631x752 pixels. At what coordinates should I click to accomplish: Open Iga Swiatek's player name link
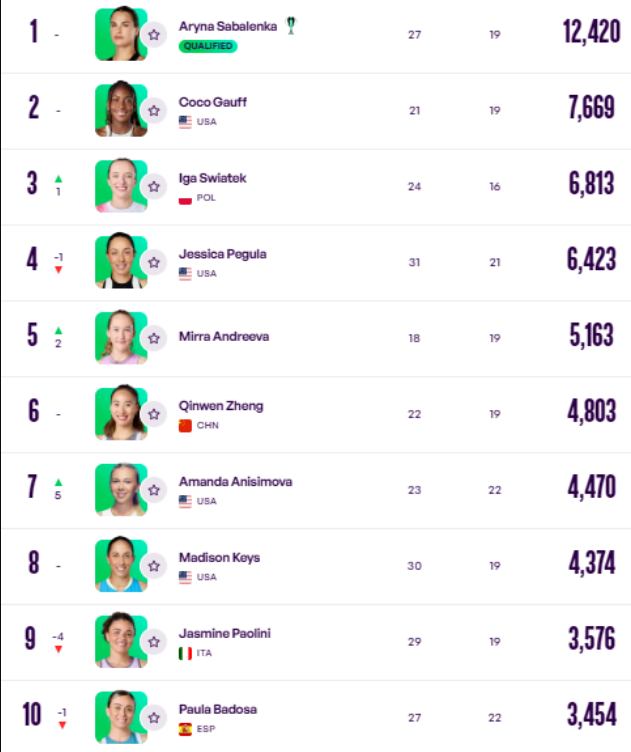(212, 178)
